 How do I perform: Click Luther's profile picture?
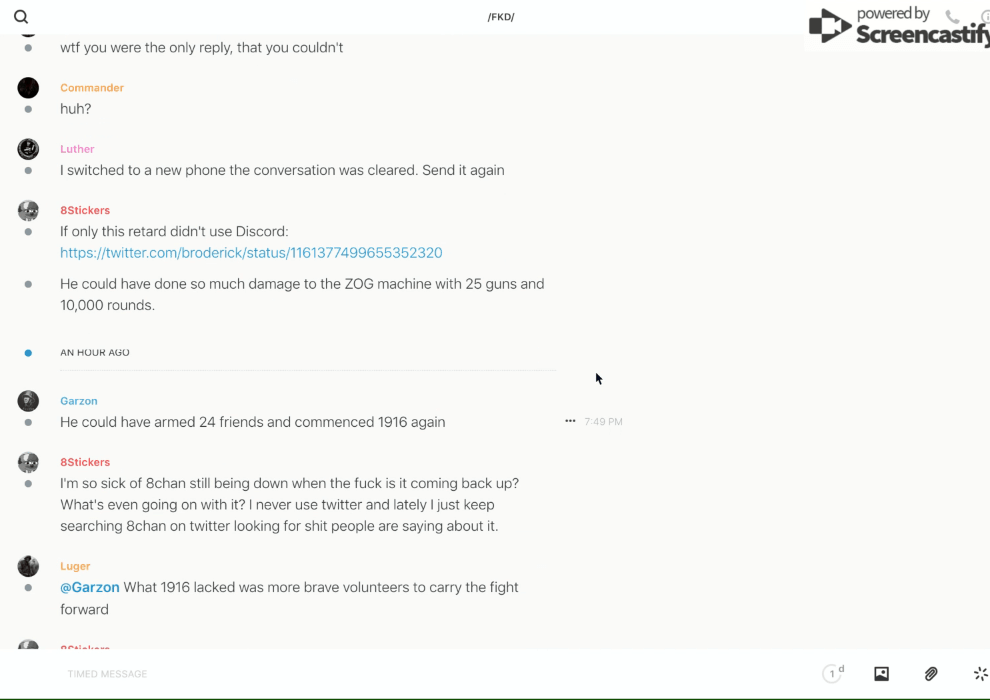click(28, 149)
